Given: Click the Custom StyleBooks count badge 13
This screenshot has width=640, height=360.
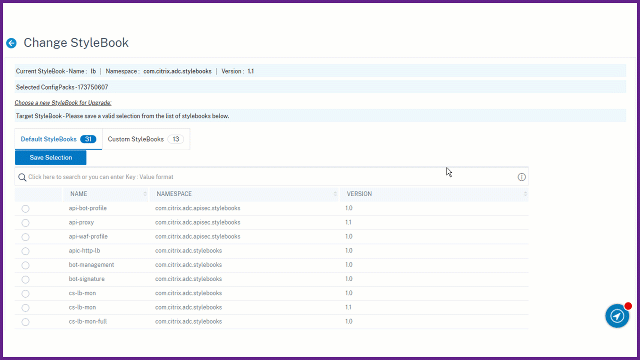Looking at the screenshot, I should pyautogui.click(x=176, y=139).
